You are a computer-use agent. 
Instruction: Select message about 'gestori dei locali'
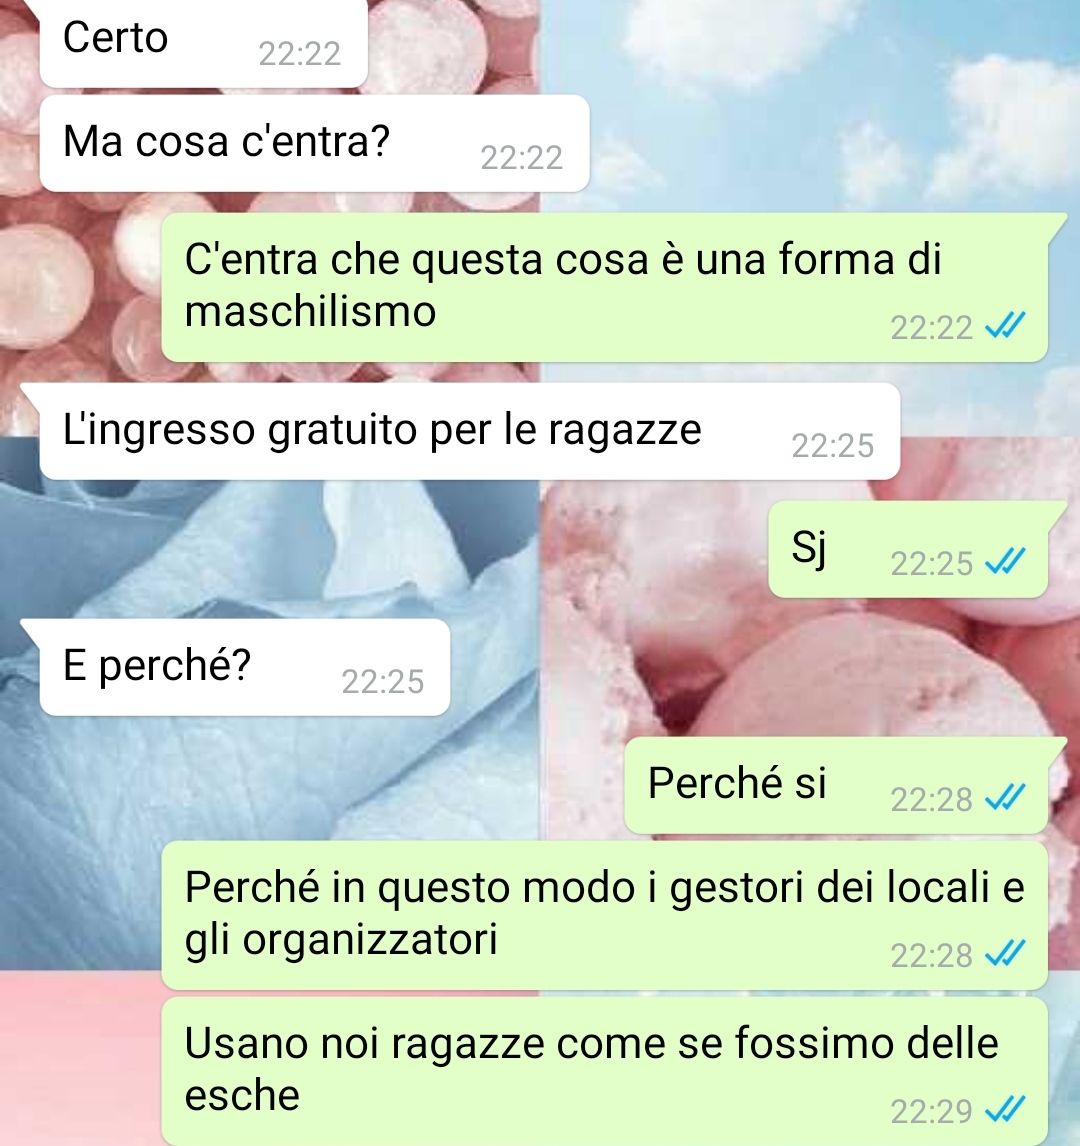coord(604,916)
